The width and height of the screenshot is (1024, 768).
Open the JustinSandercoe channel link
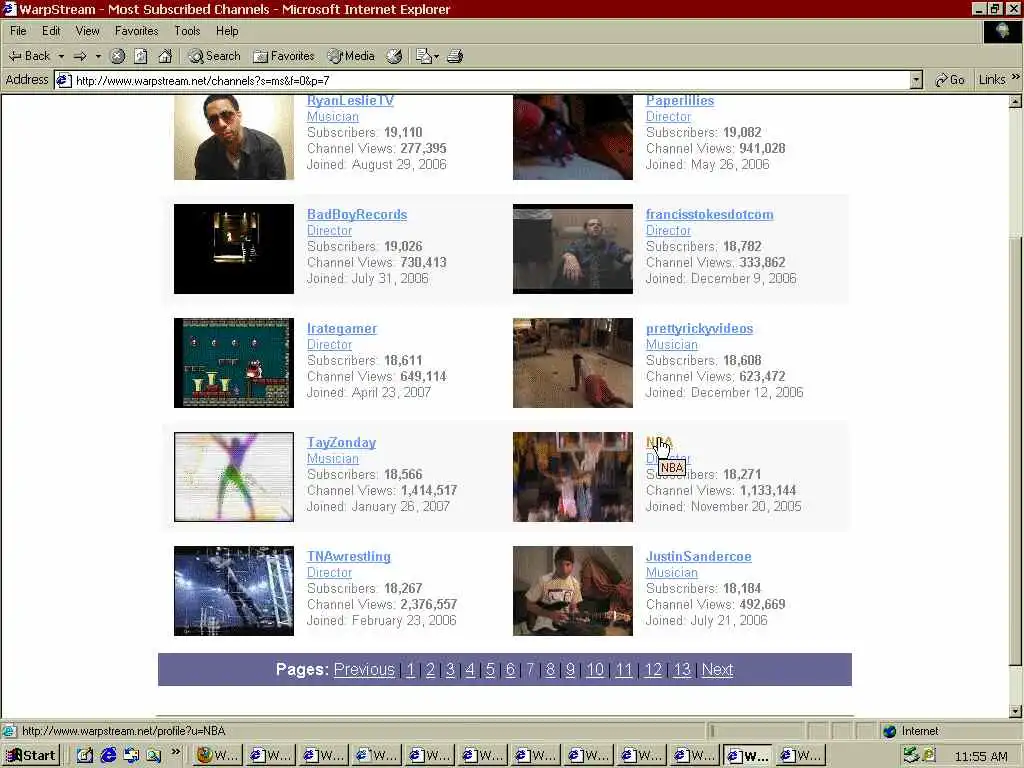coord(699,556)
